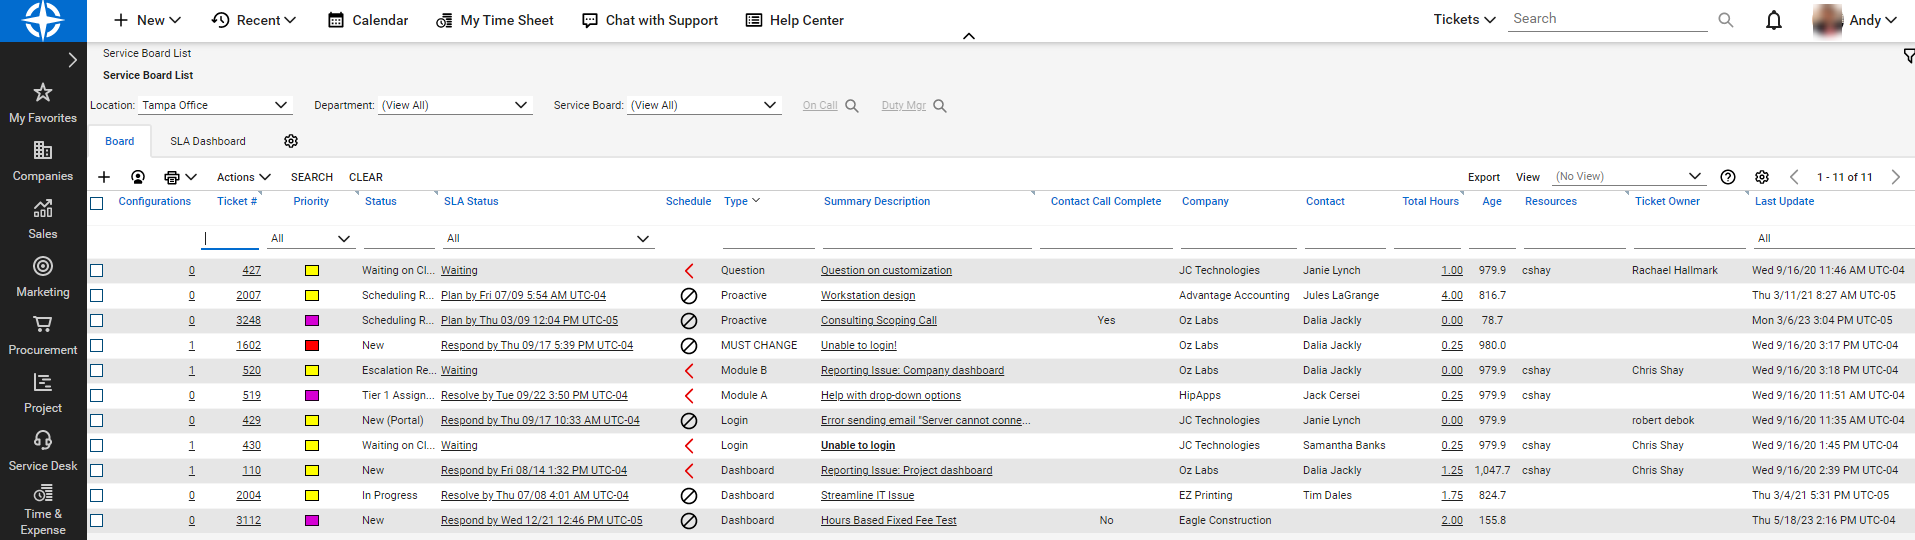Expand the Actions menu
Viewport: 1915px width, 540px height.
243,177
